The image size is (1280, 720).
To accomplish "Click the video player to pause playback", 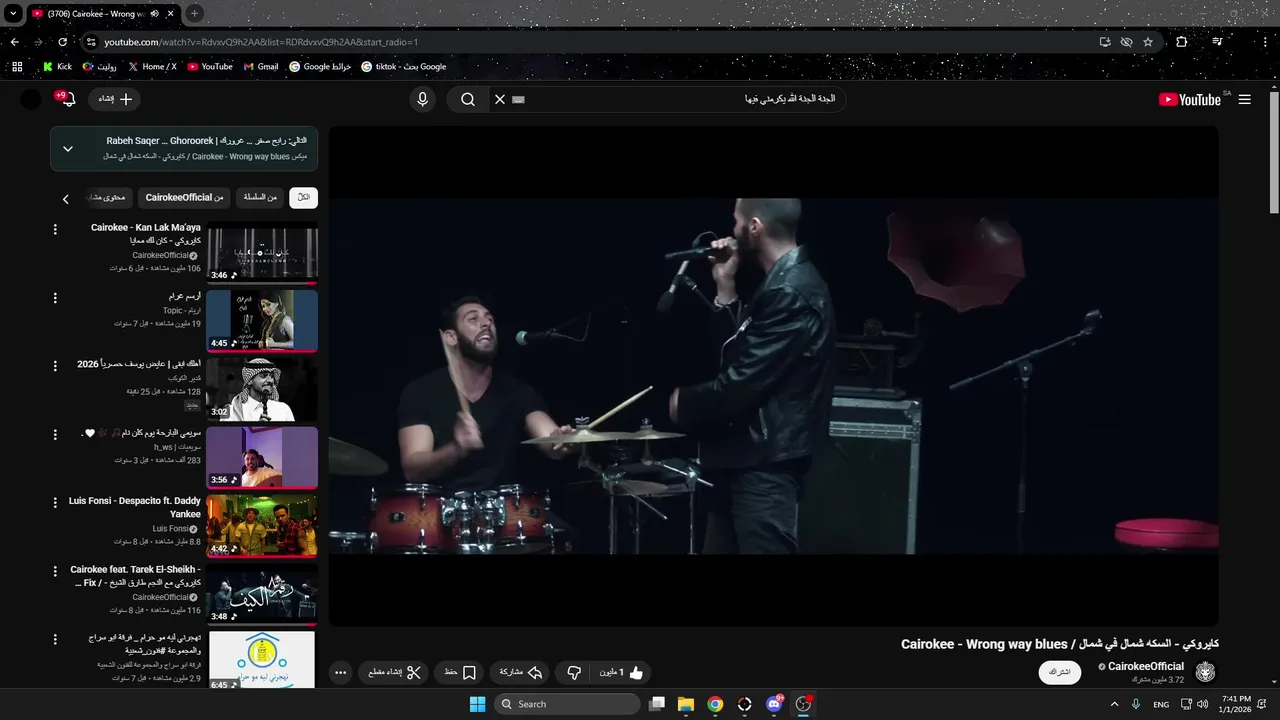I will (x=773, y=376).
